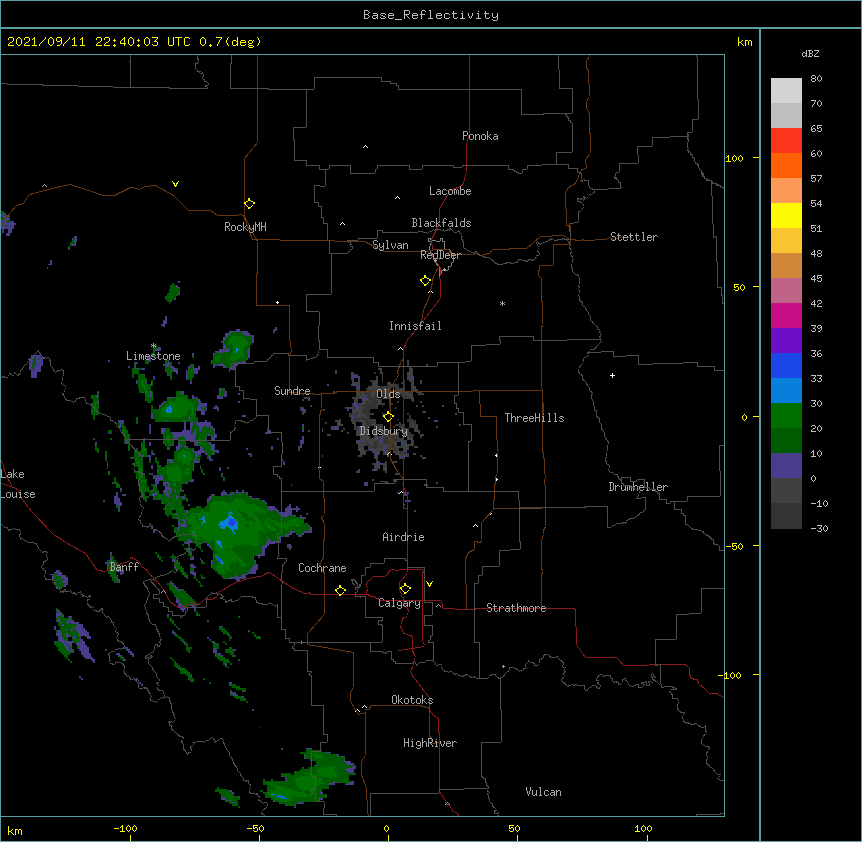This screenshot has height=842, width=862.
Task: Pick the magenta 39–42 dBZ legend band
Action: (x=786, y=315)
